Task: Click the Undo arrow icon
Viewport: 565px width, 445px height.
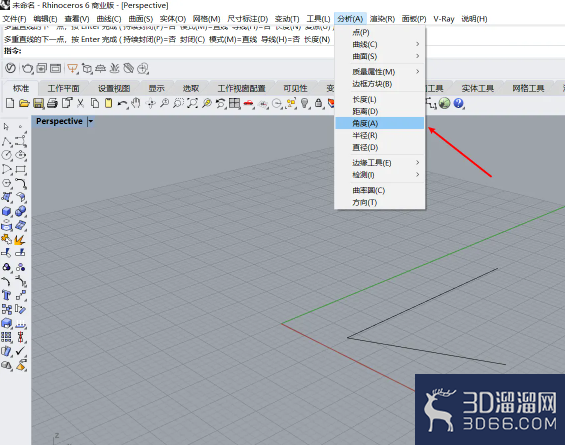Action: 122,104
